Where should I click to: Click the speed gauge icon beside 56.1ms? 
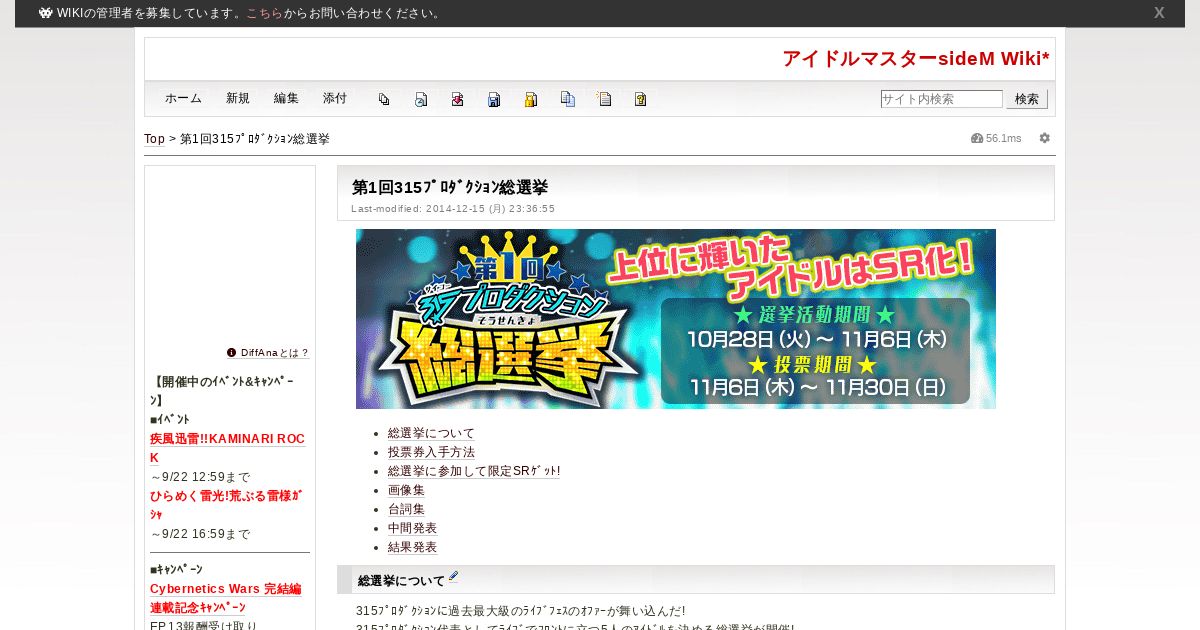coord(977,138)
